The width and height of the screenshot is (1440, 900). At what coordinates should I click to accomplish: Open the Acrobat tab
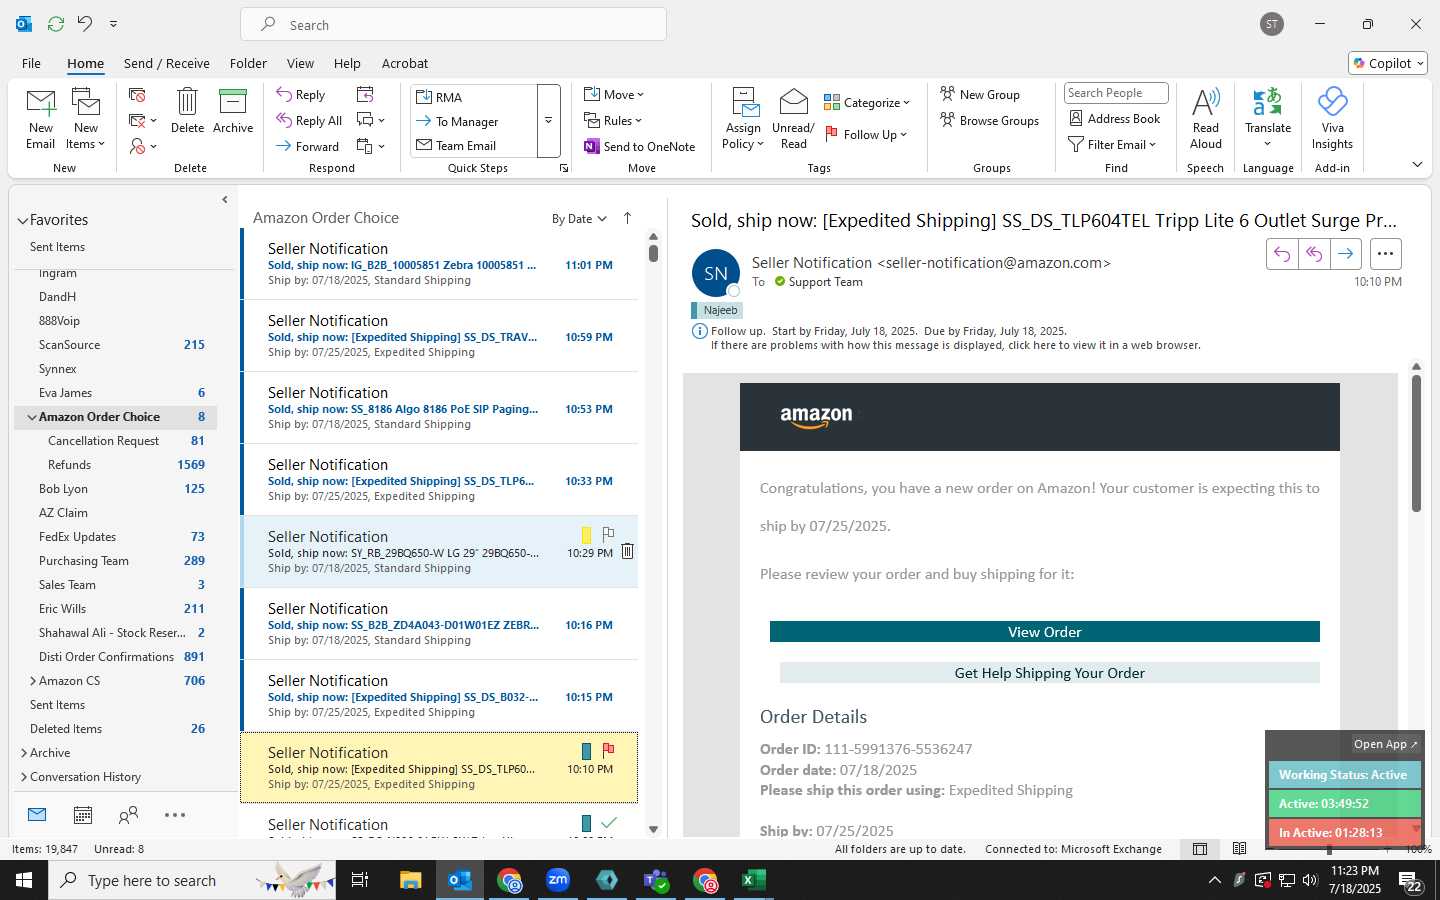pos(405,63)
